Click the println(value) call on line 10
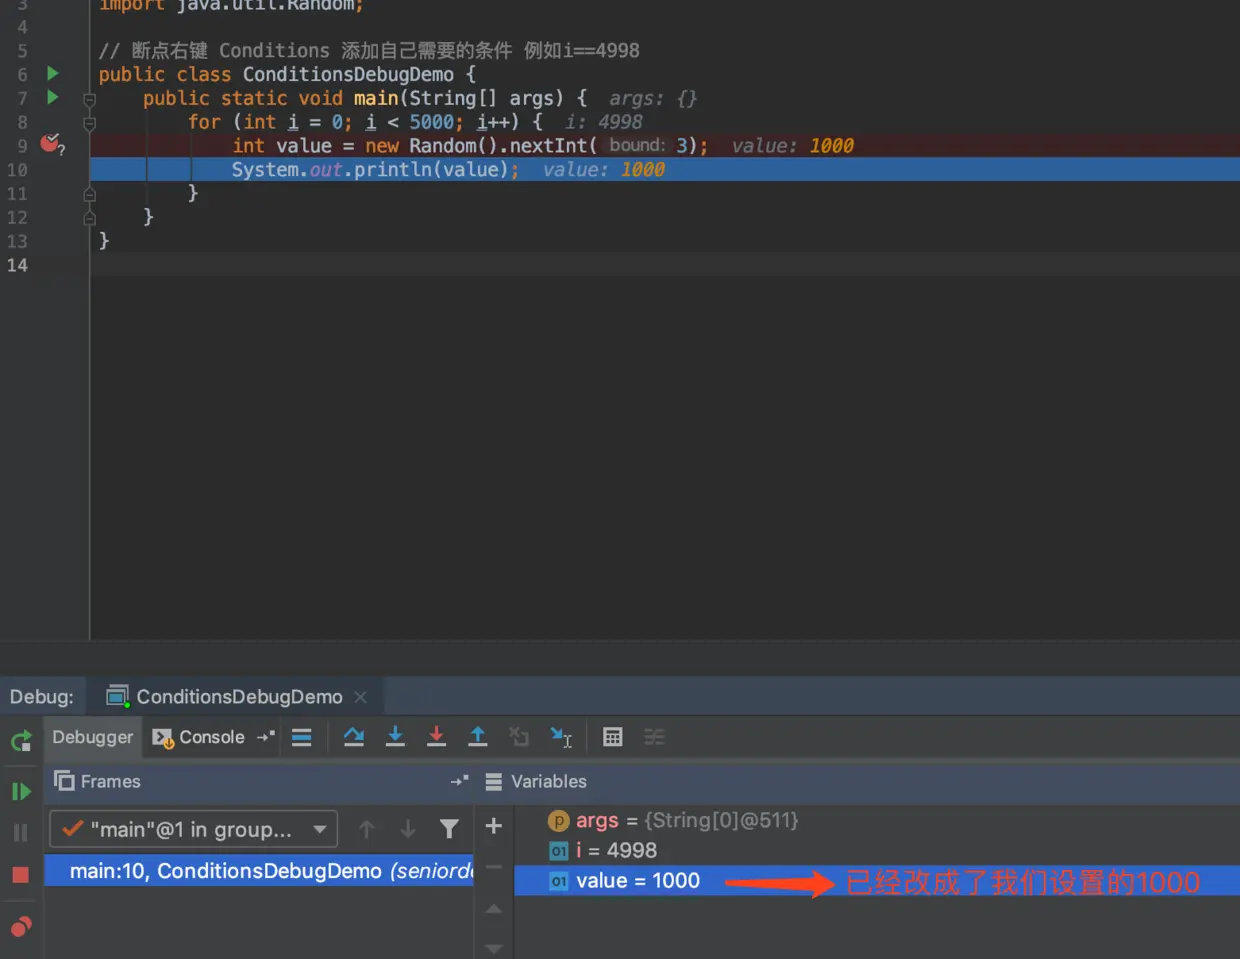The width and height of the screenshot is (1240, 959). pyautogui.click(x=431, y=169)
